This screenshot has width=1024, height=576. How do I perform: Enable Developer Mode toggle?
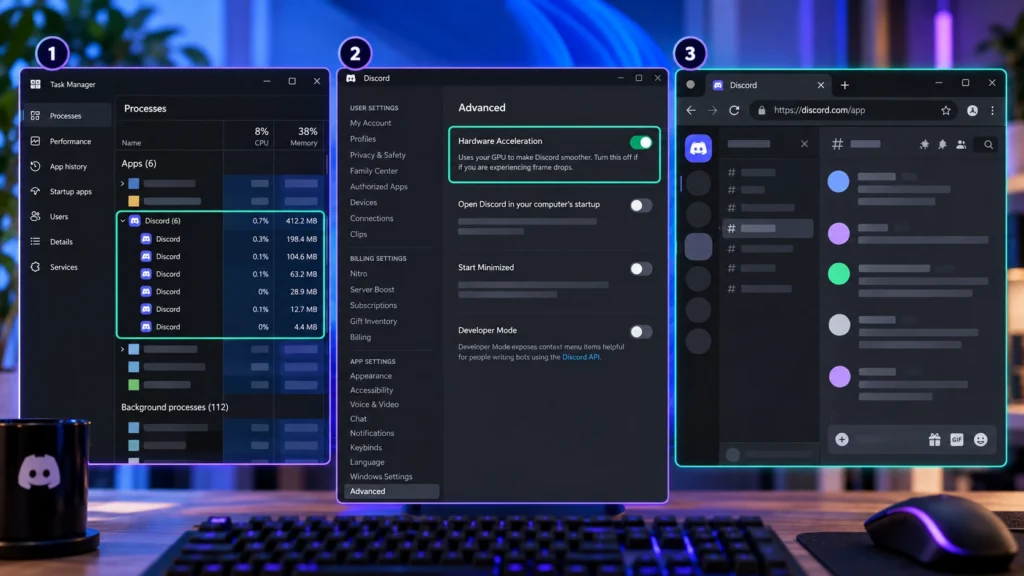(641, 332)
